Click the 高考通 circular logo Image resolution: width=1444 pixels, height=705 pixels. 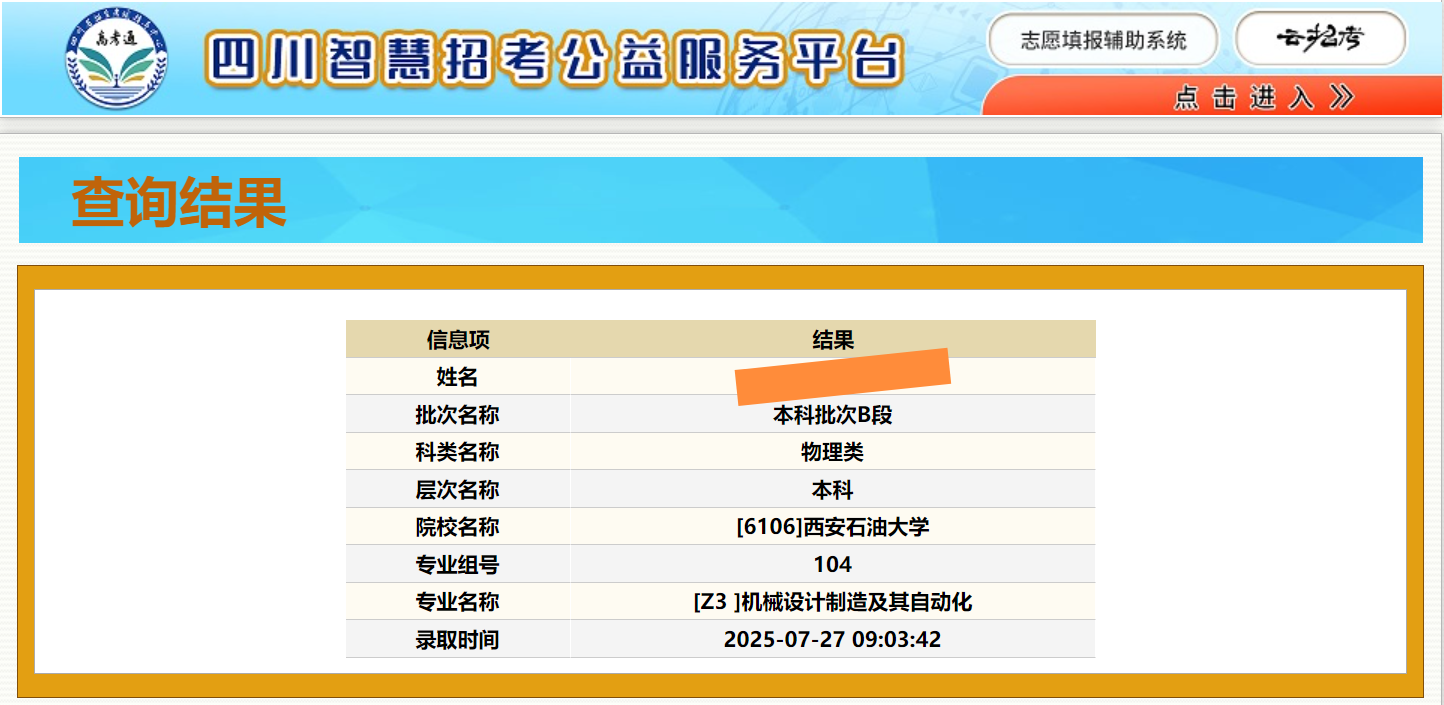[x=117, y=59]
